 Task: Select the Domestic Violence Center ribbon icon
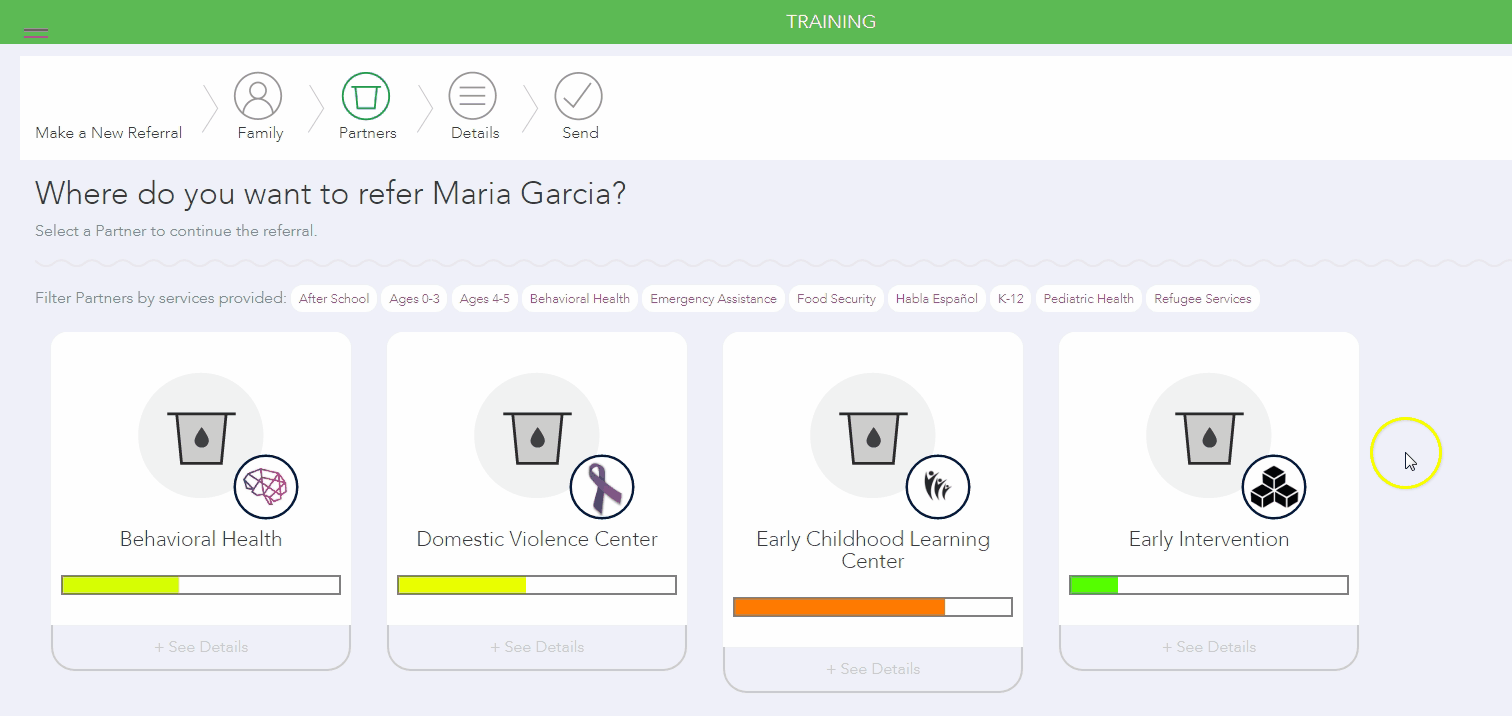[x=602, y=487]
